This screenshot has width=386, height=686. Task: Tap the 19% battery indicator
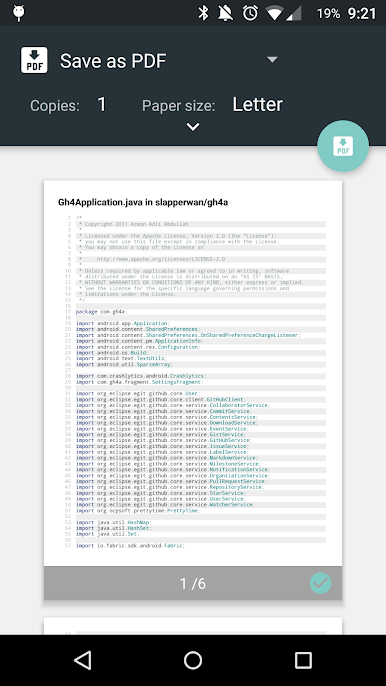[x=328, y=14]
